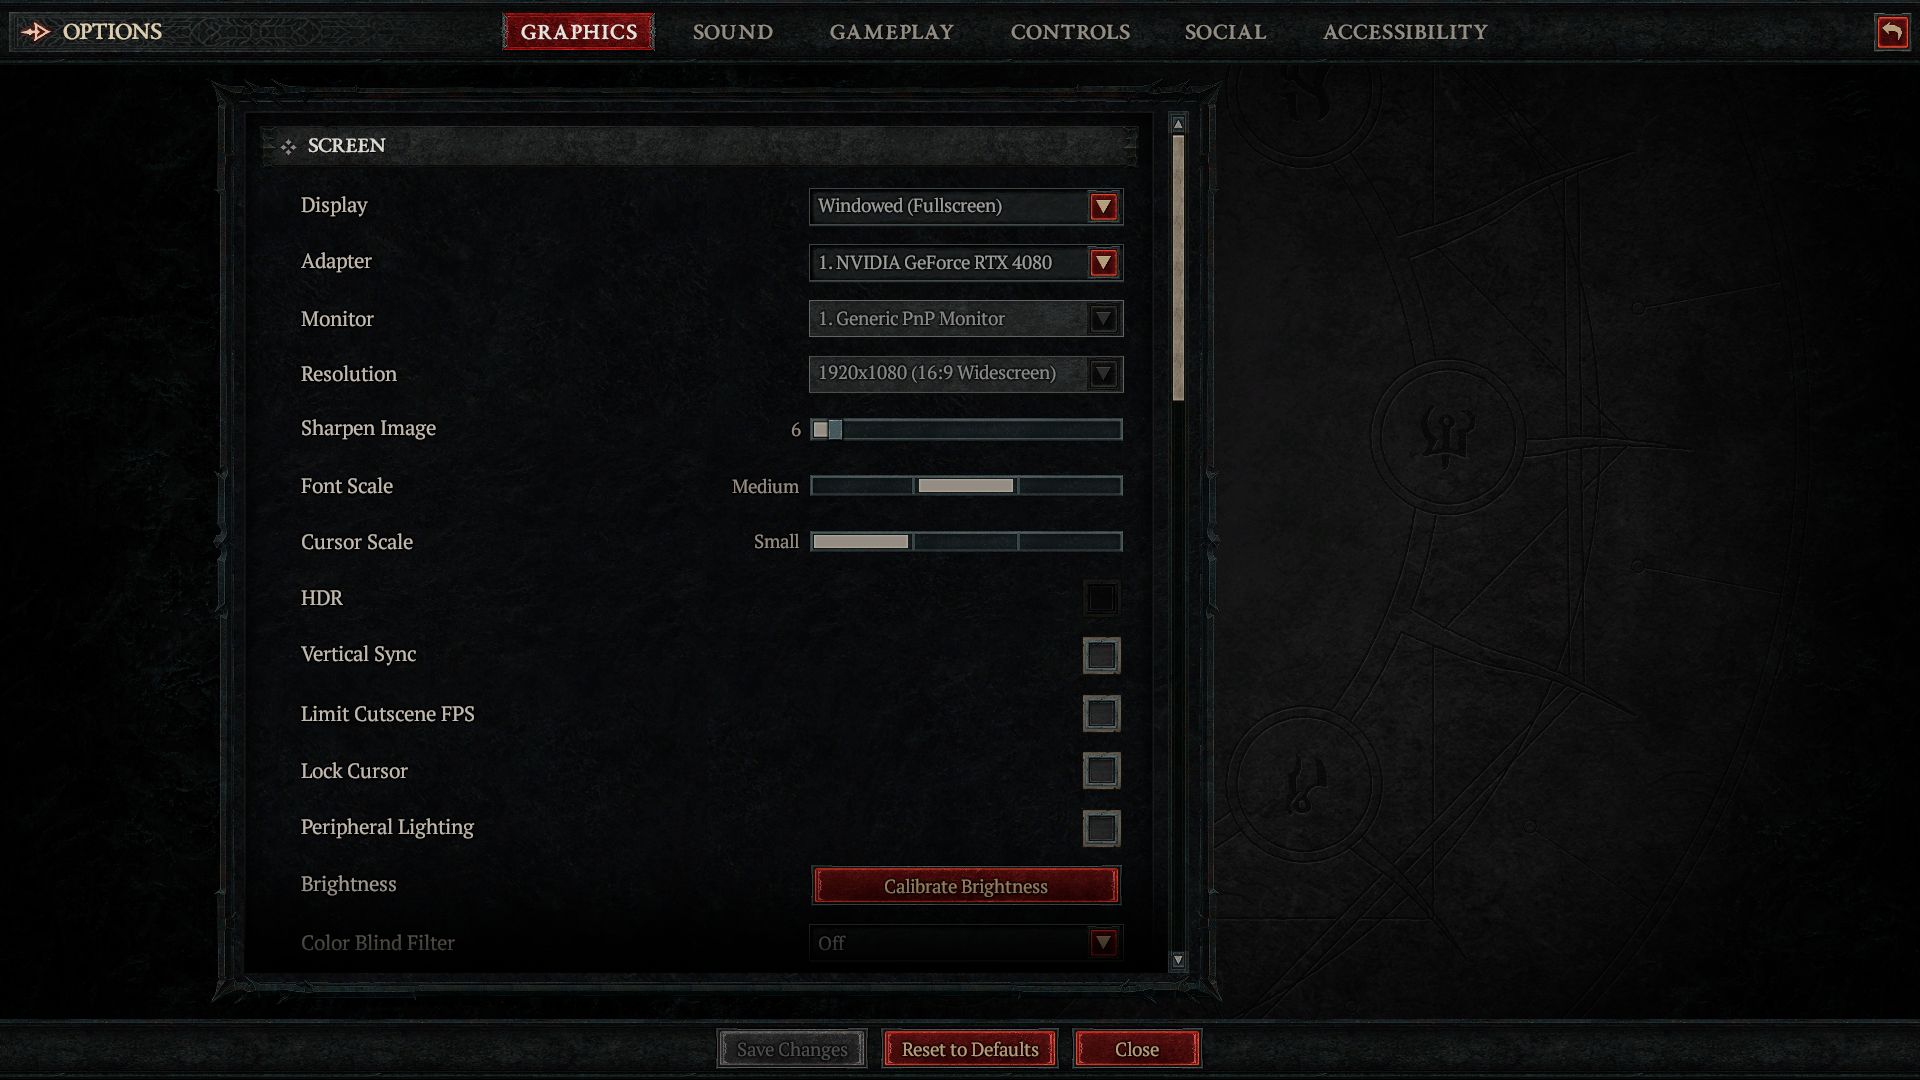The image size is (1920, 1080).
Task: Enable the Peripheral Lighting toggle
Action: click(1100, 827)
